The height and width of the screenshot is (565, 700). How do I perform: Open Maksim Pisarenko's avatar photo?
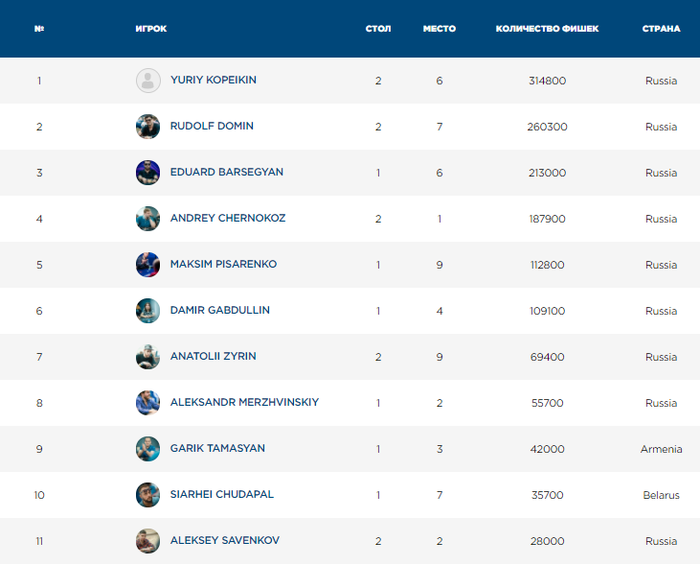pos(148,264)
